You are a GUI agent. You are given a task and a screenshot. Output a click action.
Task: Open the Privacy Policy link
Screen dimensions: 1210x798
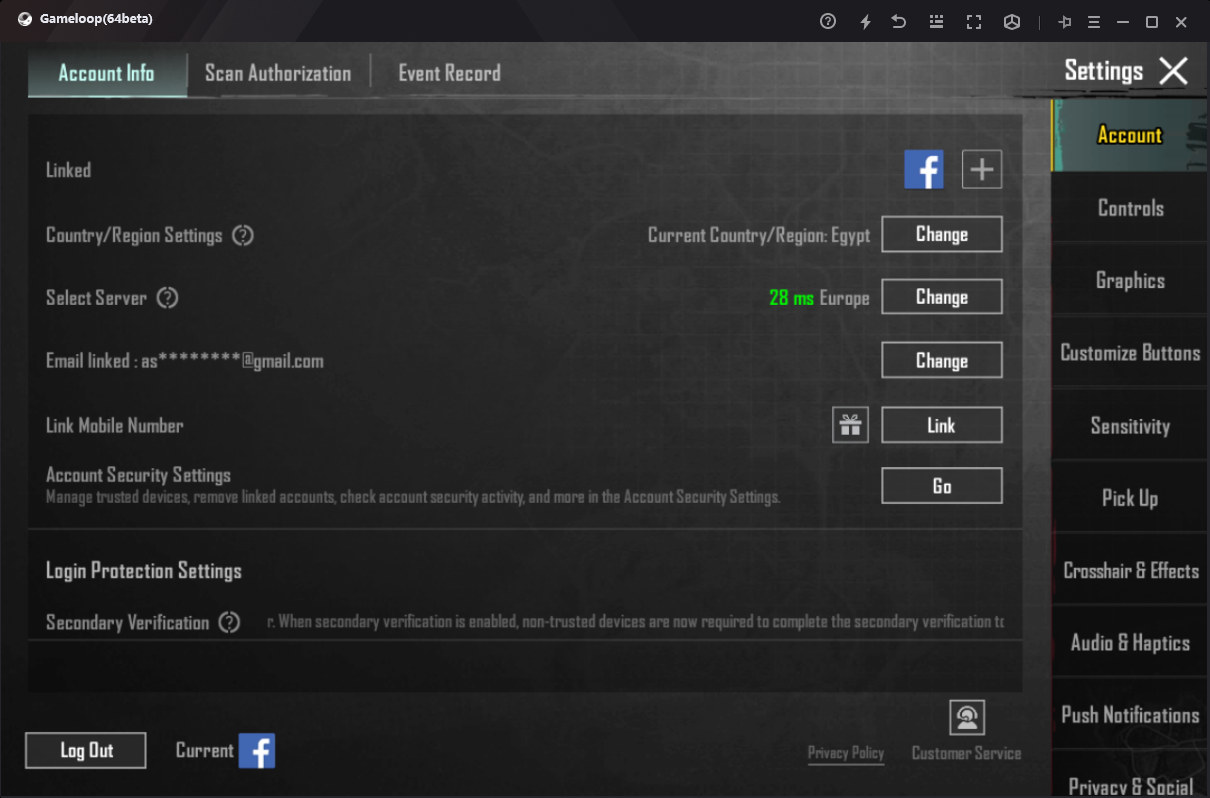pos(846,753)
